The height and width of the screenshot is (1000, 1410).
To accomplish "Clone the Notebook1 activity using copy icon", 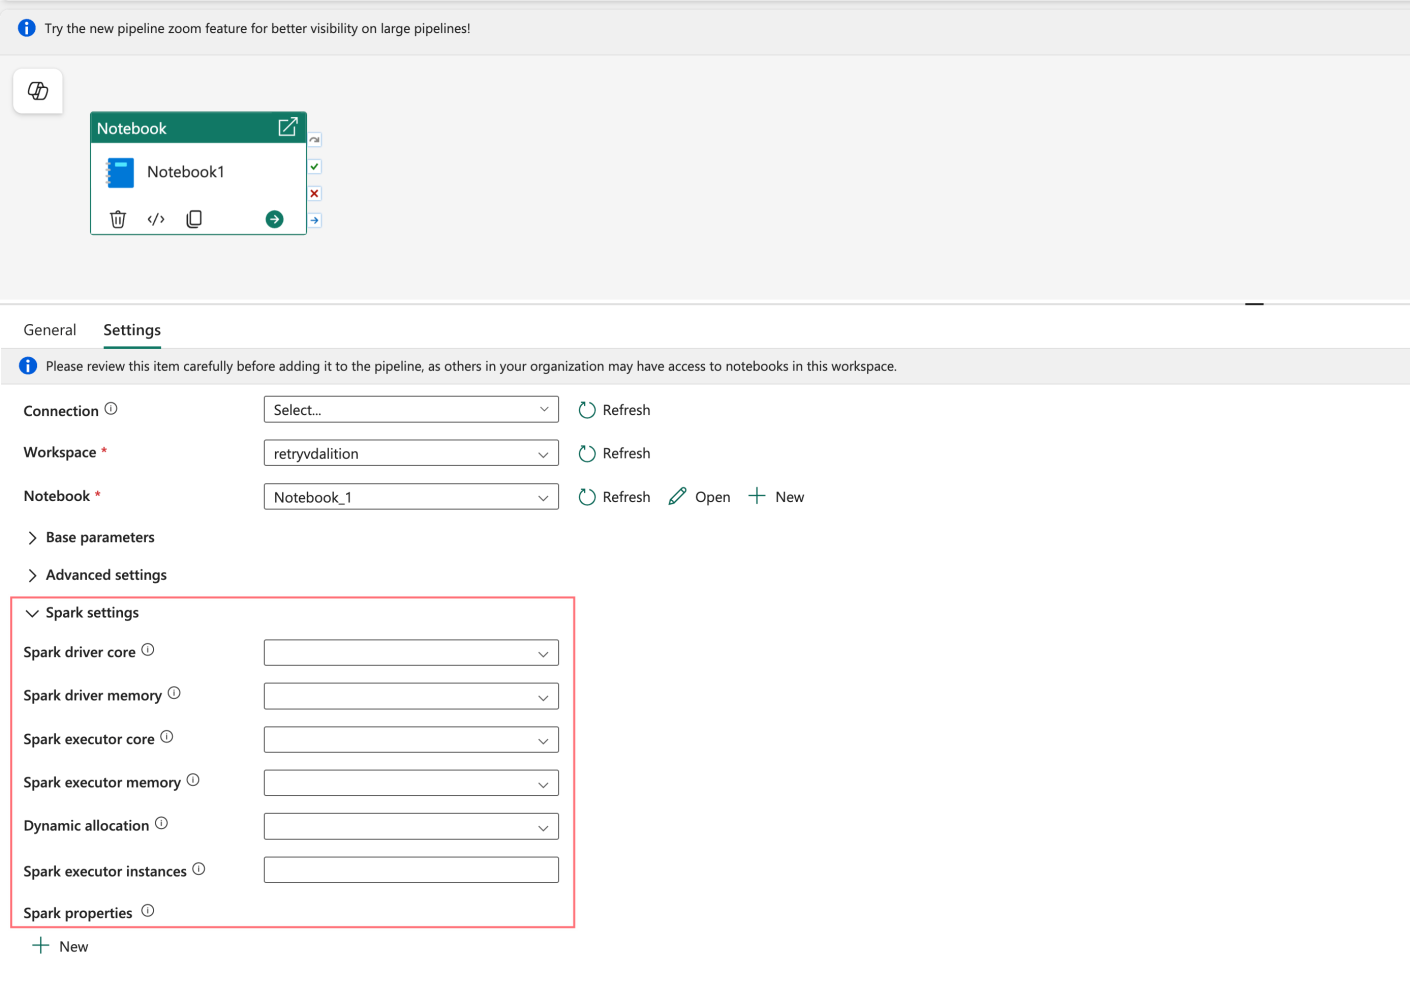I will pos(194,219).
